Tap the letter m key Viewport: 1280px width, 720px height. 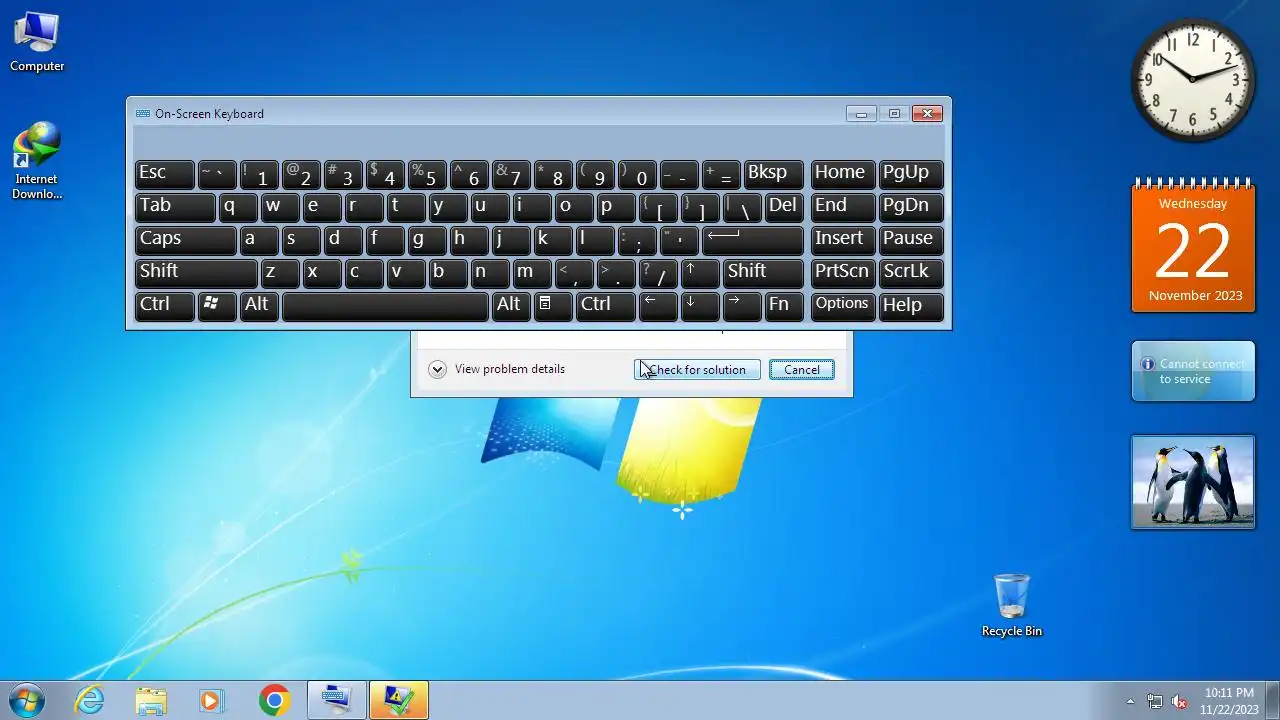(x=532, y=272)
